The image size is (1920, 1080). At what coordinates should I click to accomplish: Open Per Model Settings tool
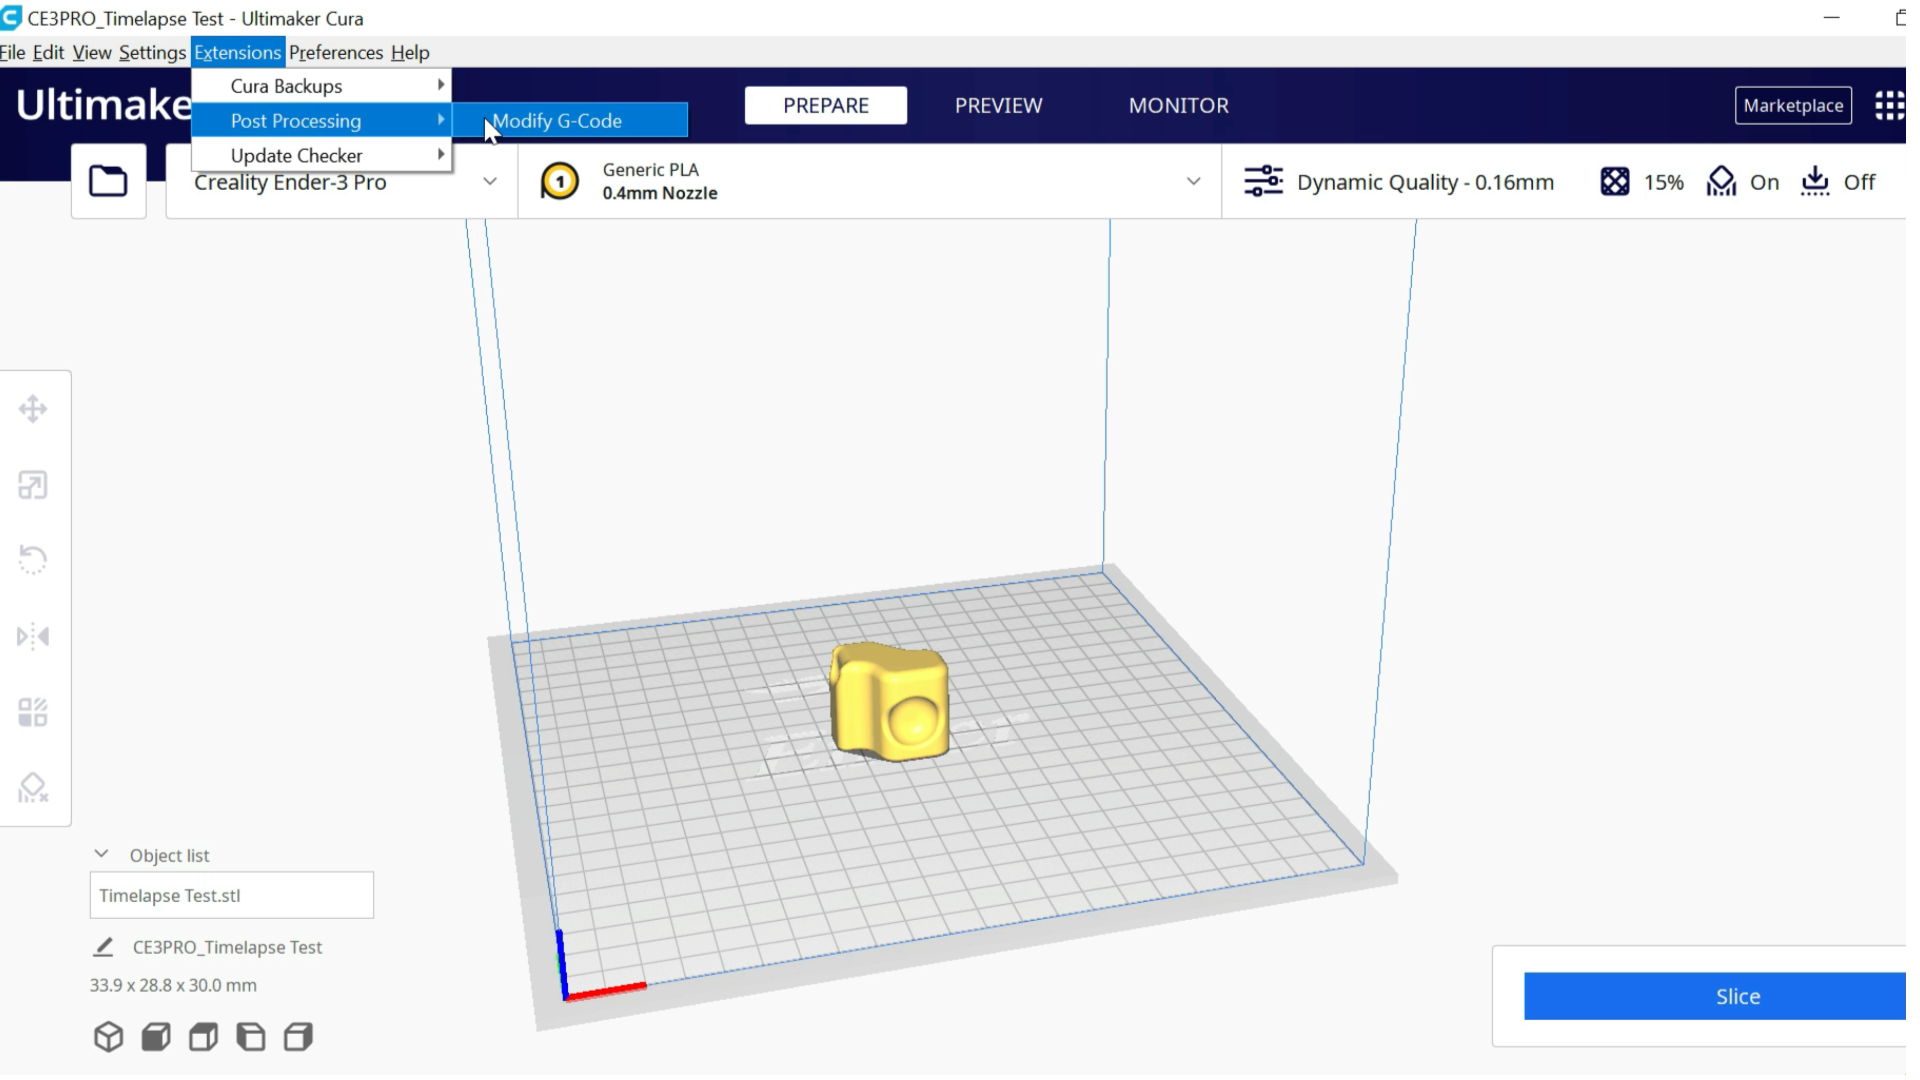click(x=33, y=712)
